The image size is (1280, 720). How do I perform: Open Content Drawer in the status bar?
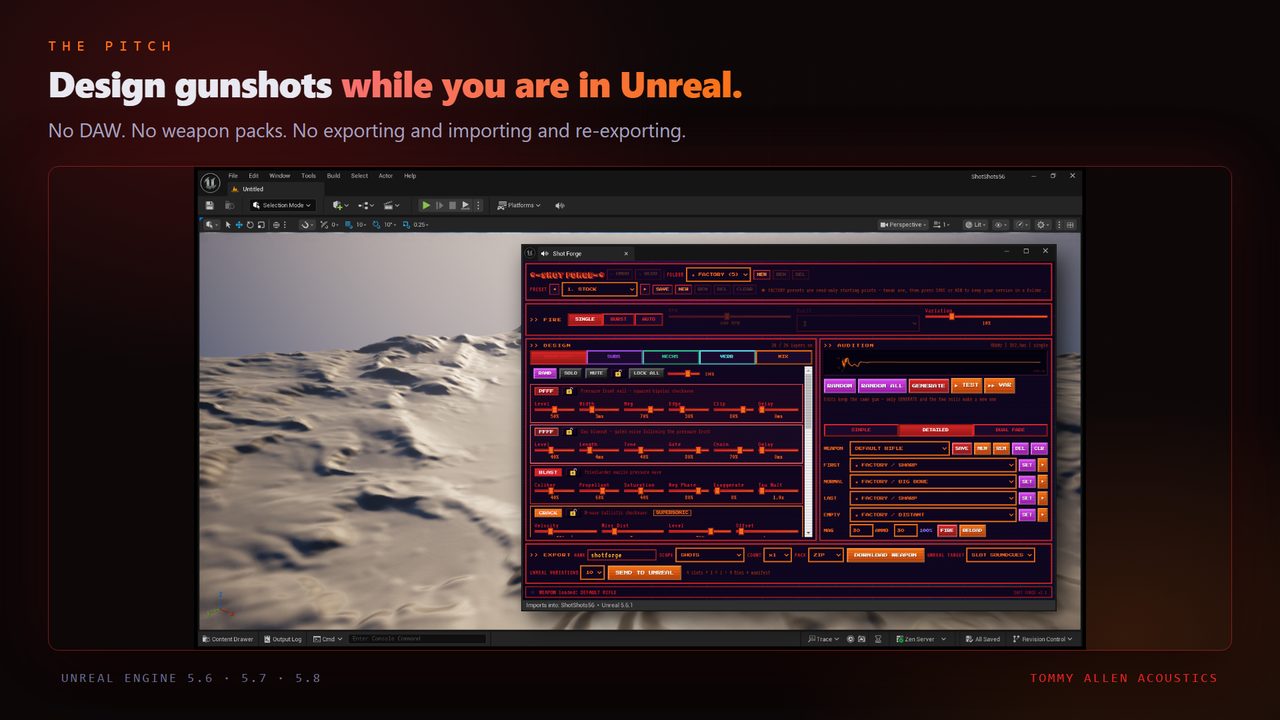click(x=228, y=639)
